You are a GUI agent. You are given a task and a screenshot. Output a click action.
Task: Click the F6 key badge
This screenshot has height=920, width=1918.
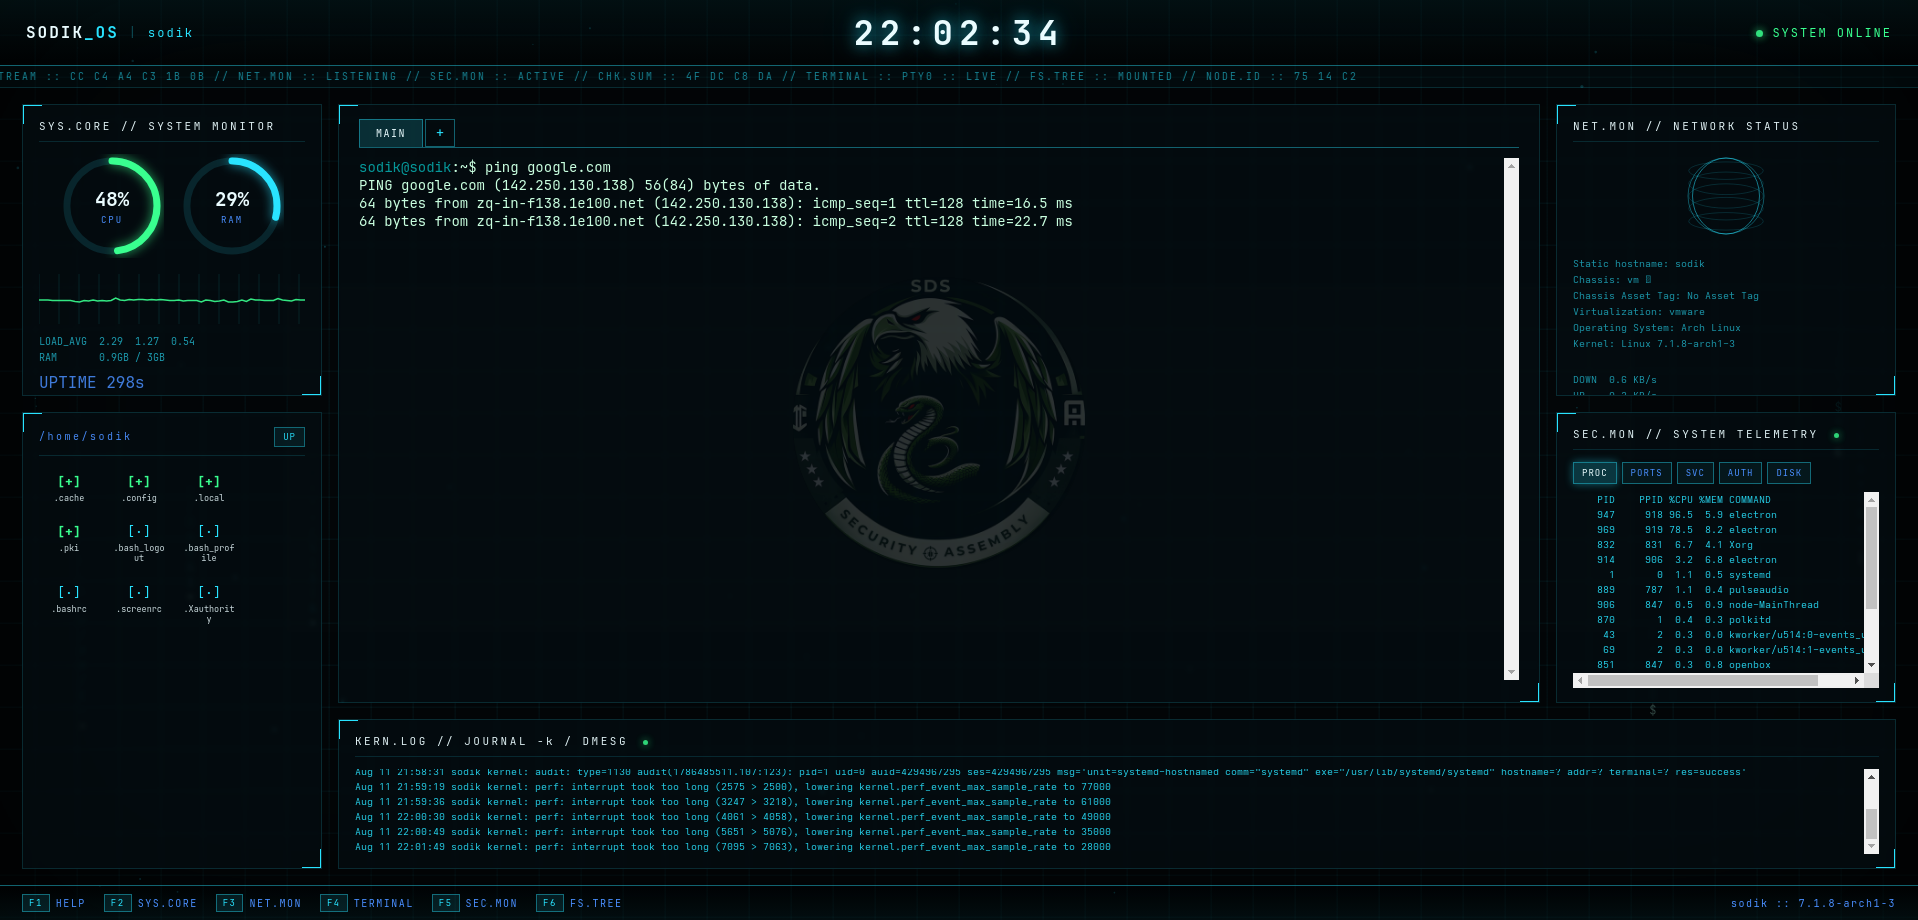tap(549, 903)
